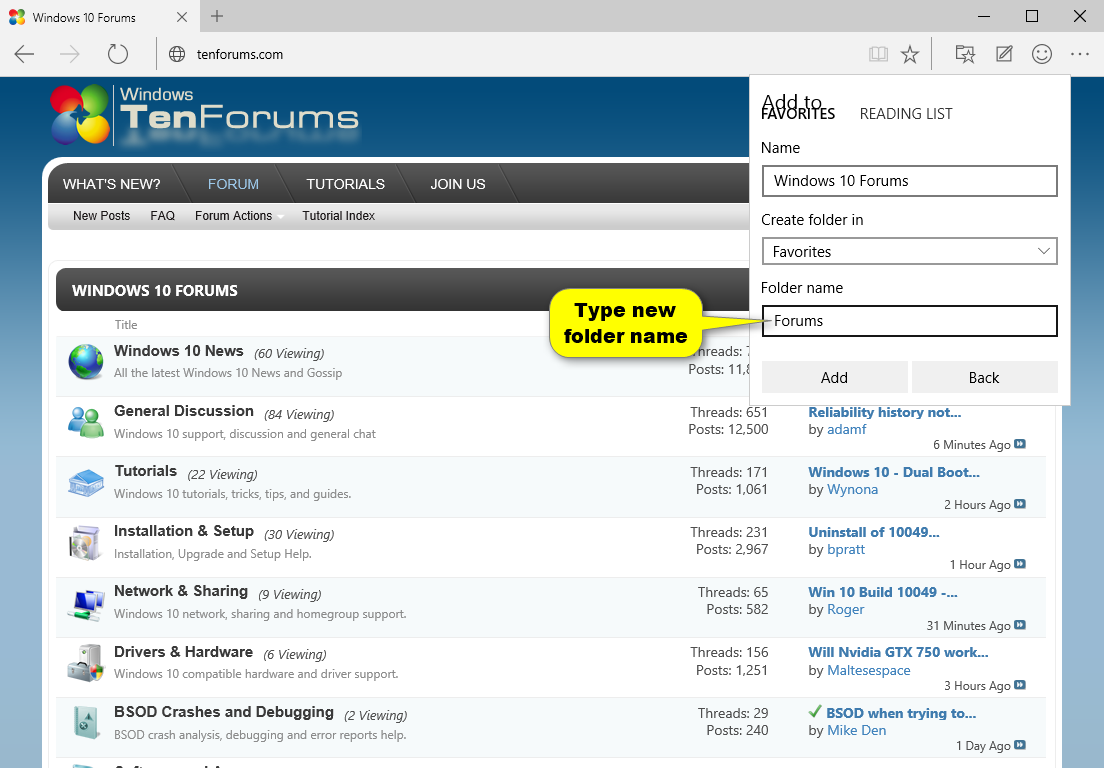Viewport: 1104px width, 768px height.
Task: Click the BSOD Crashes forum icon
Action: pyautogui.click(x=86, y=723)
